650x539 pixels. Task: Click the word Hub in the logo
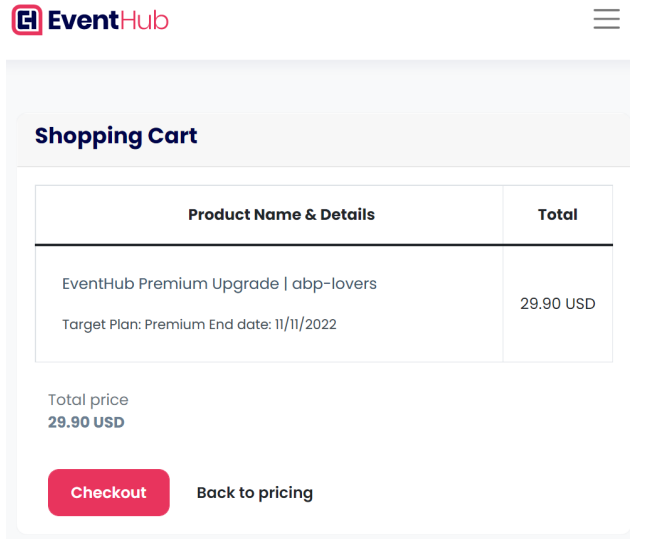coord(145,20)
